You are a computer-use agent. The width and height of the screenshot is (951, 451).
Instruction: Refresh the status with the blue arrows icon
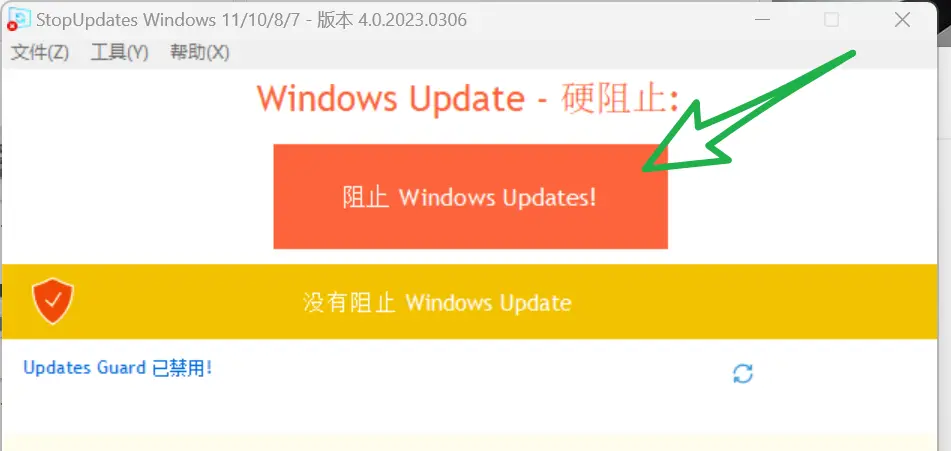tap(743, 373)
